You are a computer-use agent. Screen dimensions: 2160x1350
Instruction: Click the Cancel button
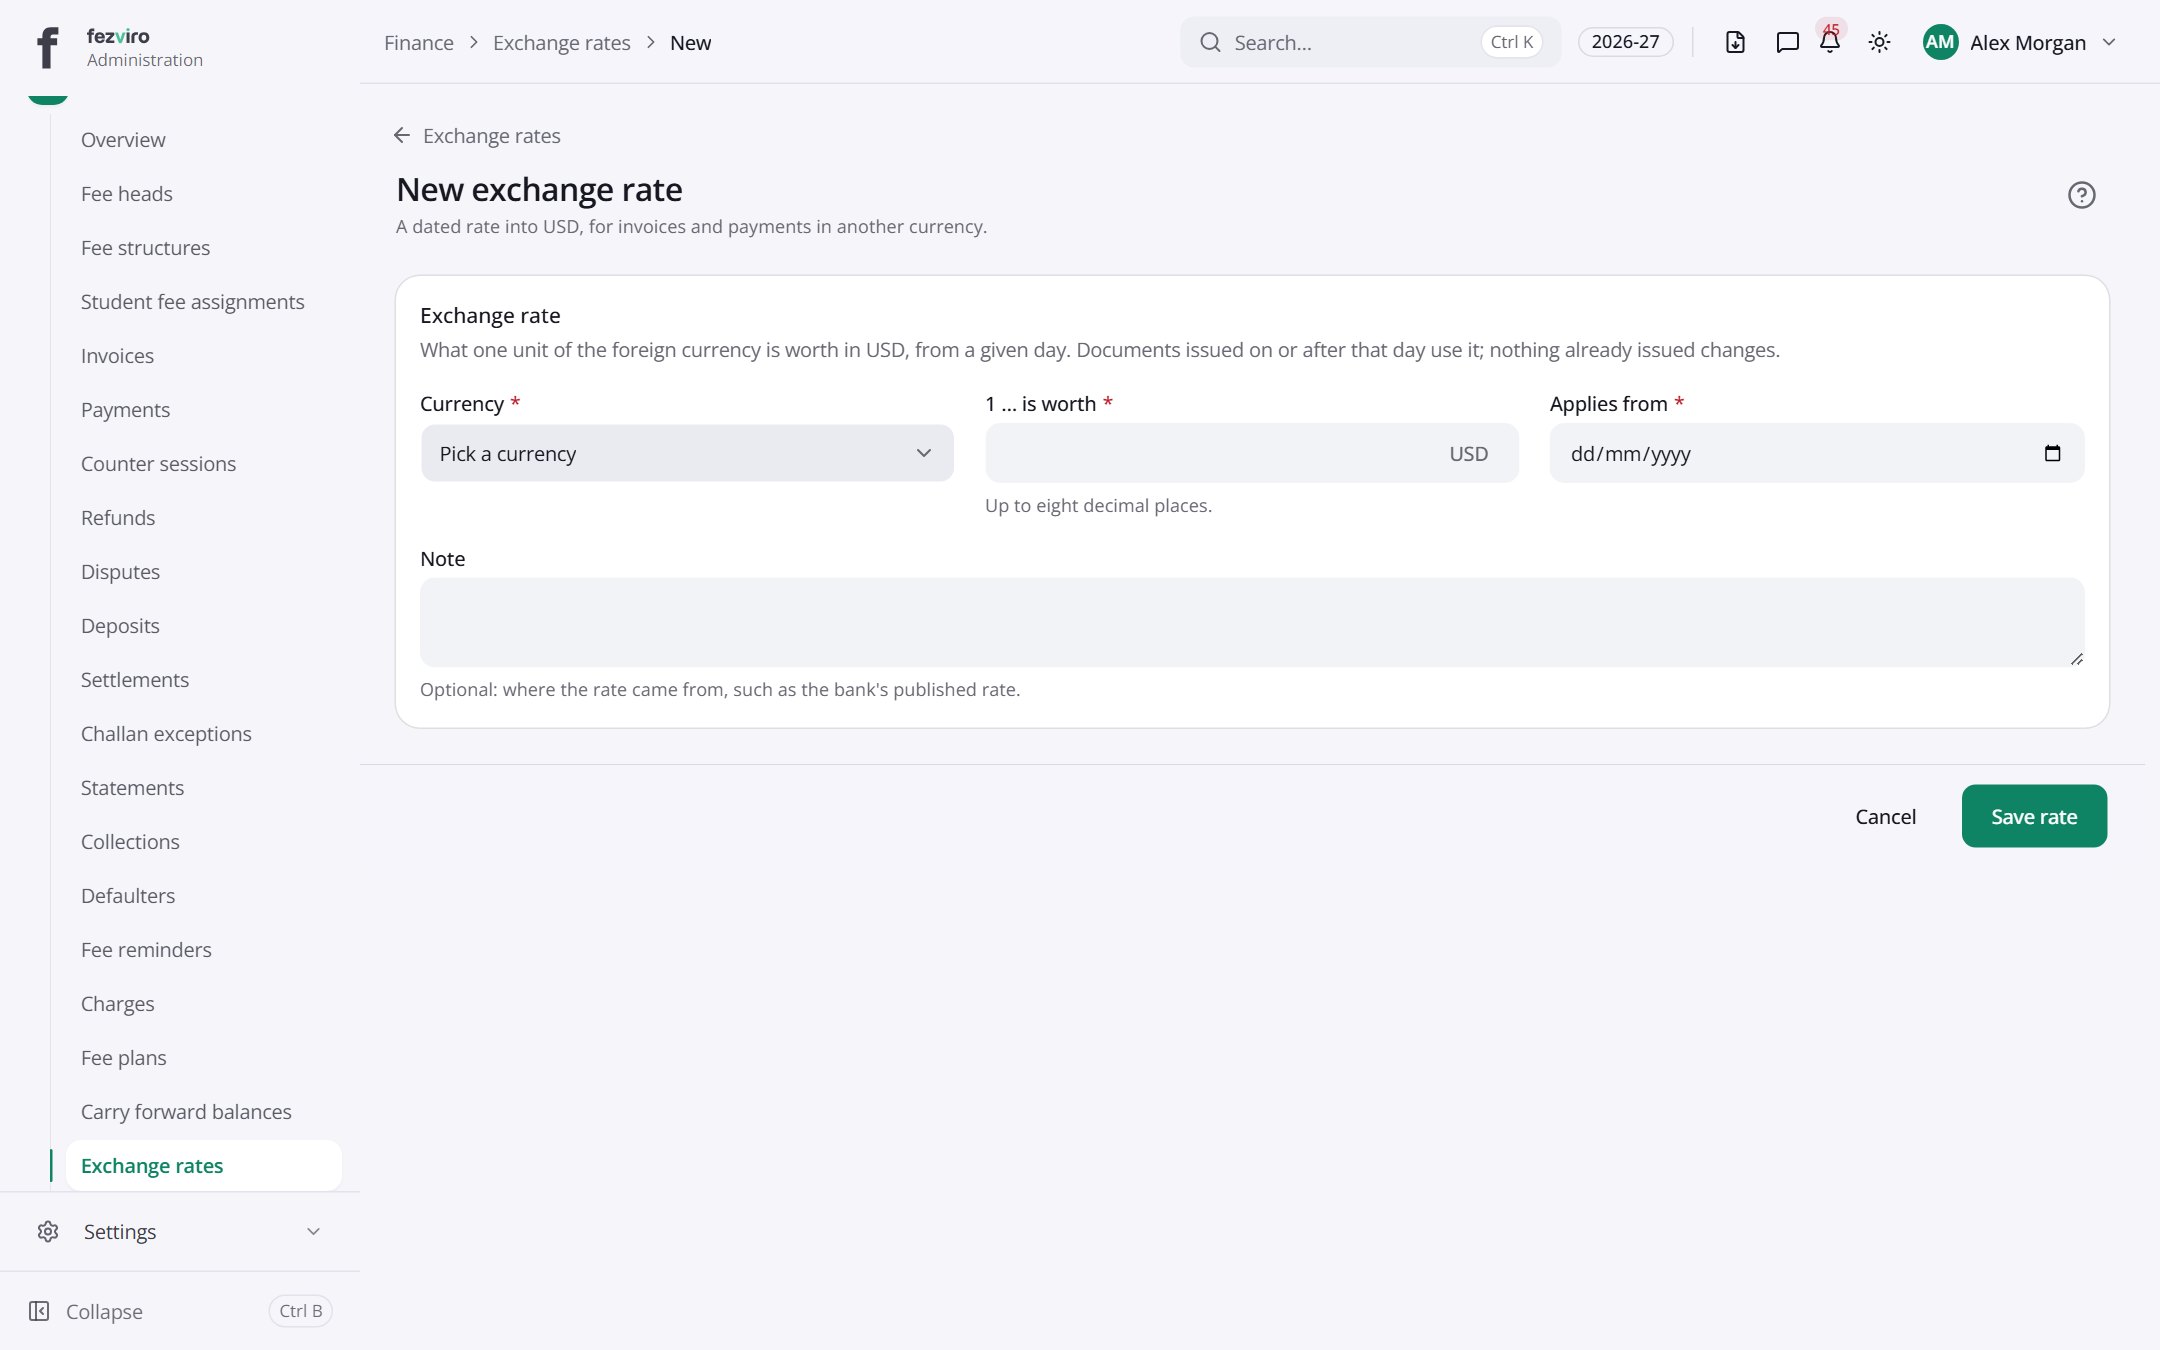(x=1885, y=816)
